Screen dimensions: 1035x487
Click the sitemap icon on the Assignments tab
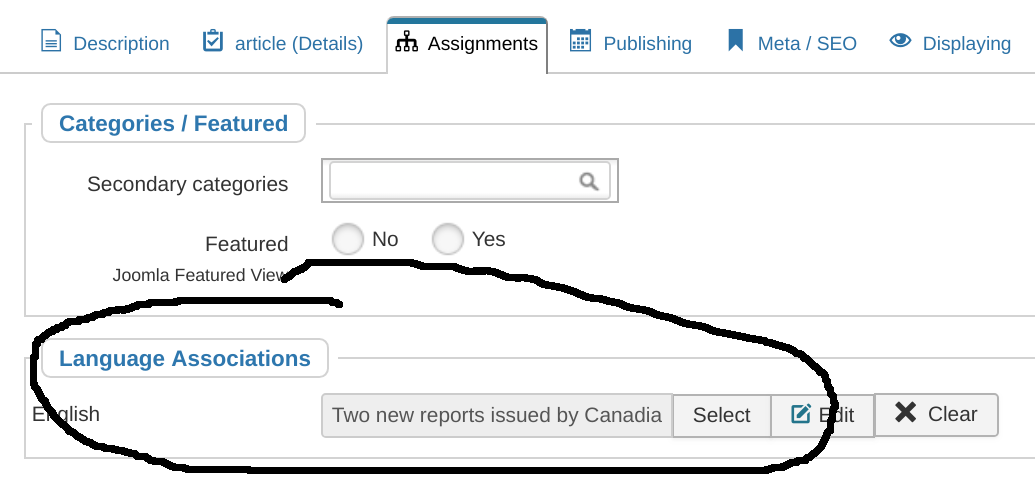(x=407, y=42)
